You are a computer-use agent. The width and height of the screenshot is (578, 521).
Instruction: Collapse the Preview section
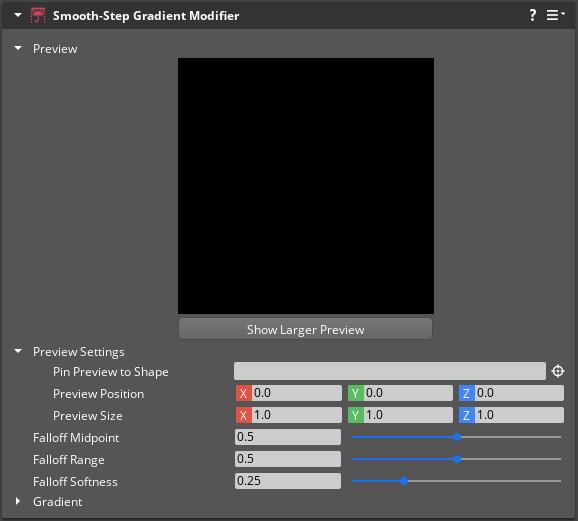coord(18,48)
